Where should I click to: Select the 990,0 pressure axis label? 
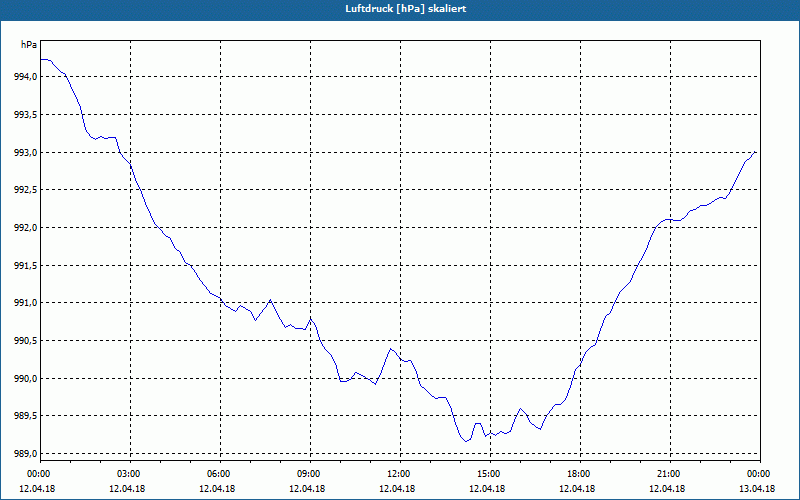[x=24, y=379]
